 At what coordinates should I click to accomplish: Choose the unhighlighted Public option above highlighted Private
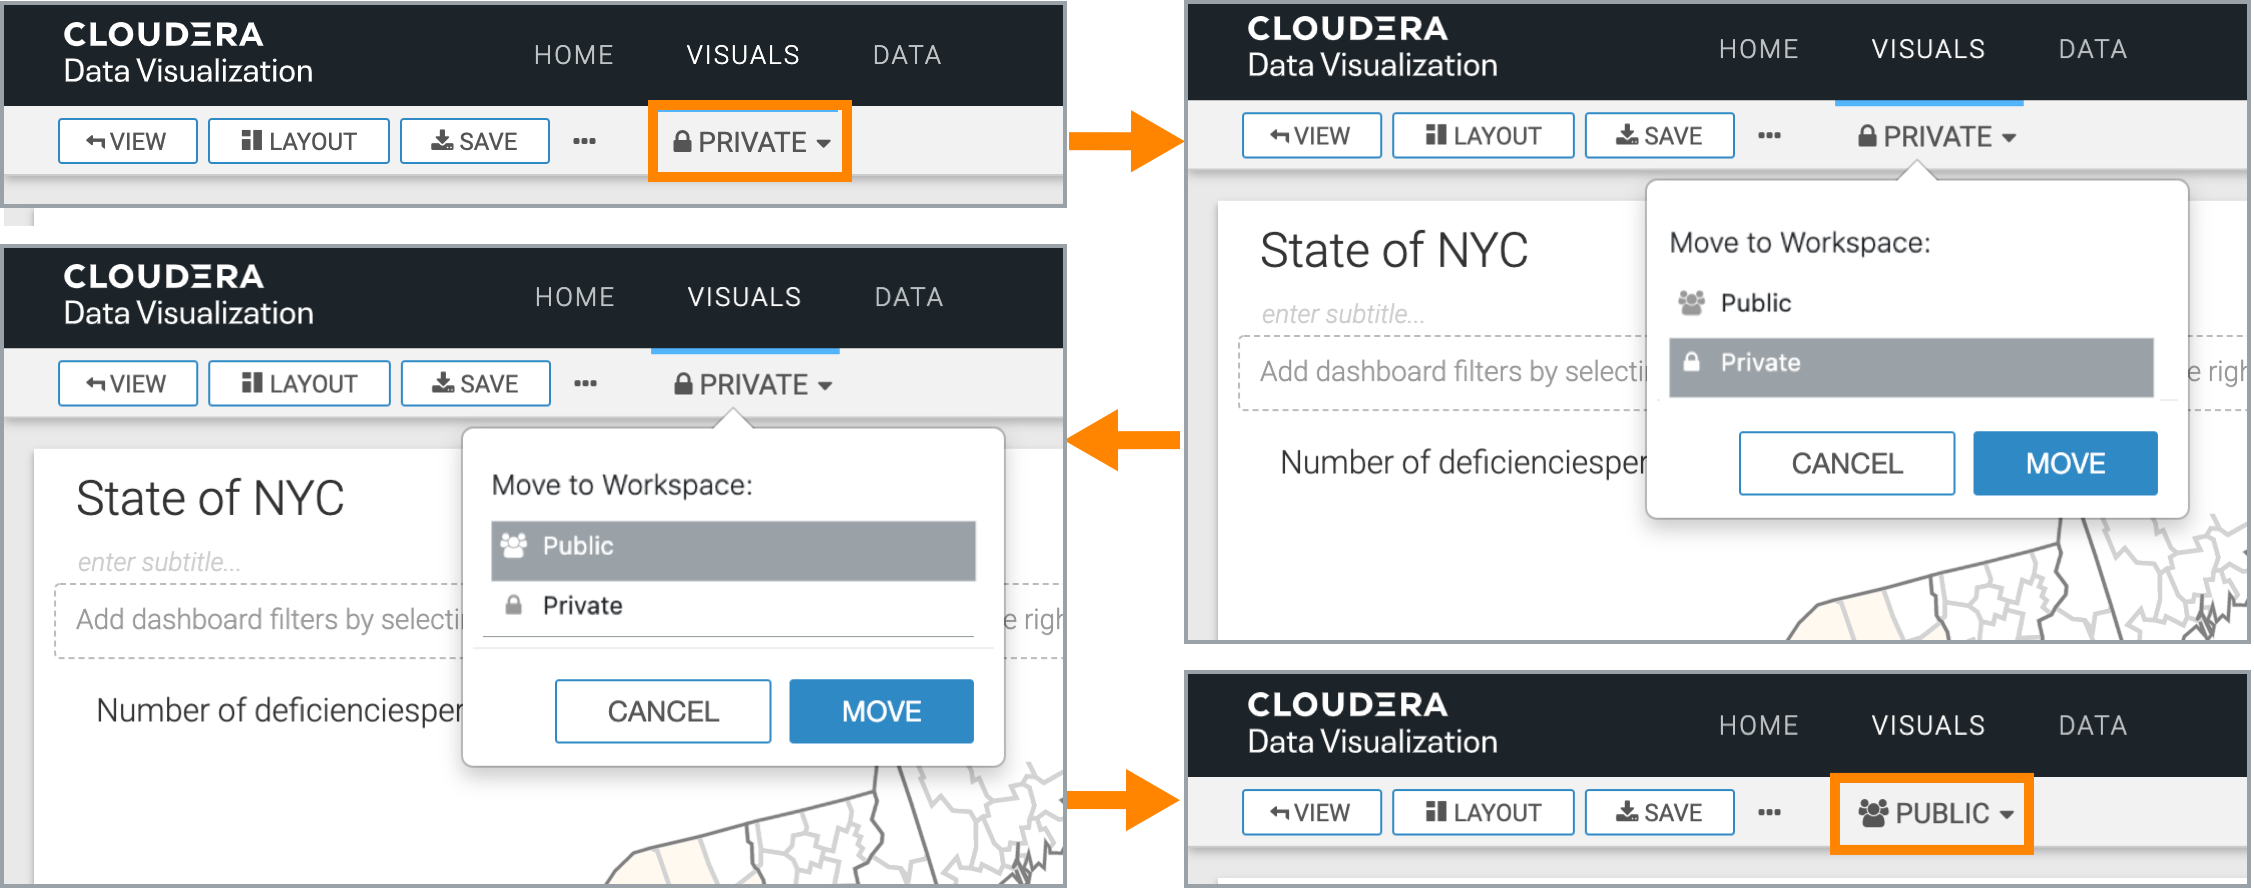click(1755, 303)
